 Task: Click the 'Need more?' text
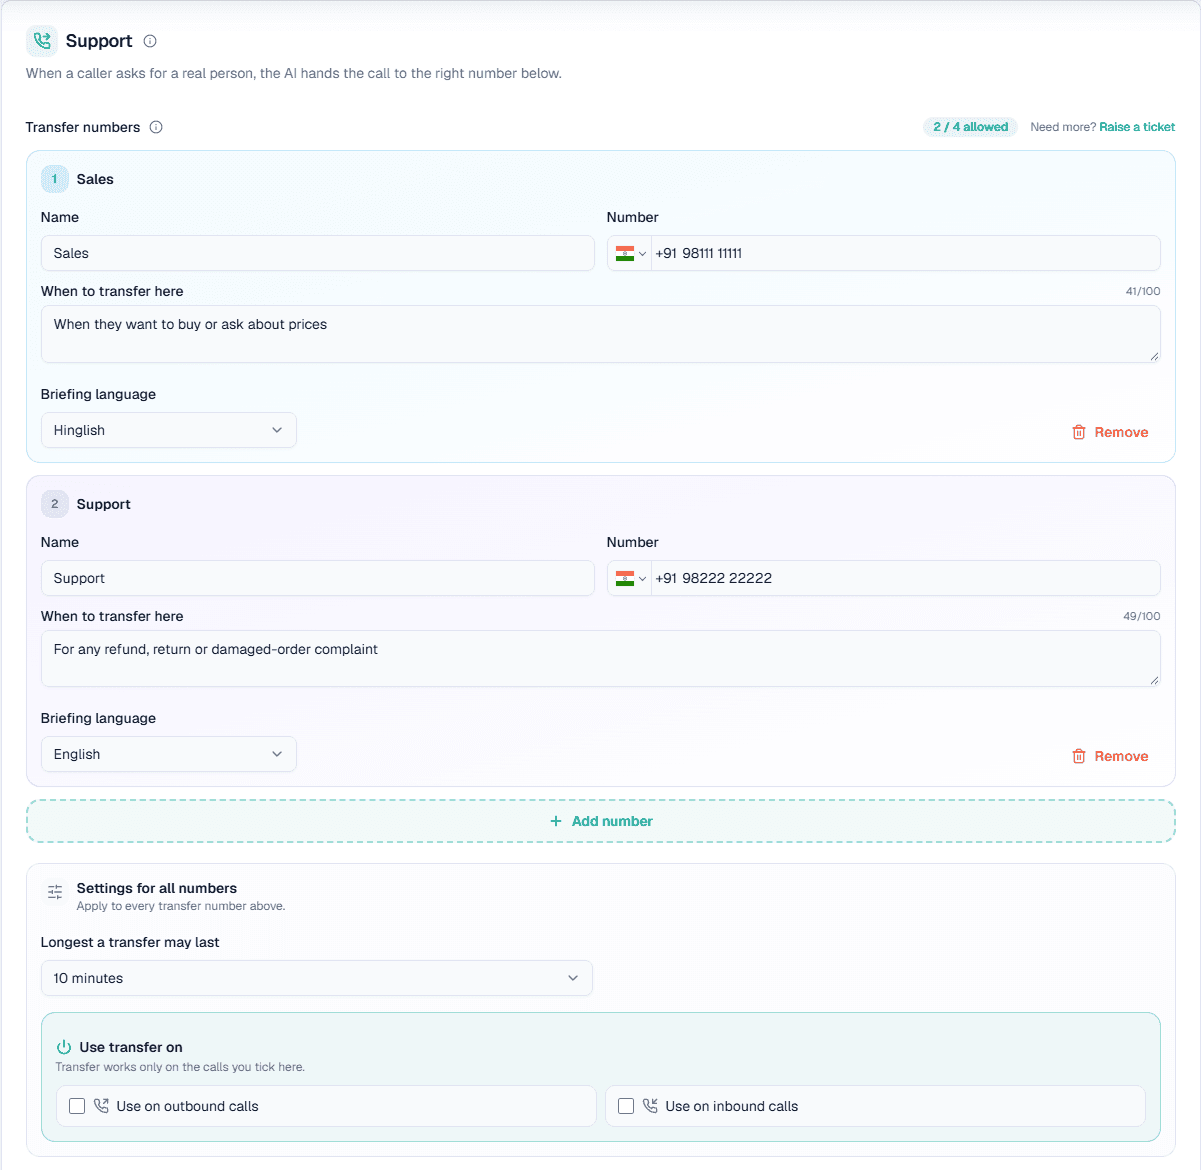click(x=1063, y=127)
